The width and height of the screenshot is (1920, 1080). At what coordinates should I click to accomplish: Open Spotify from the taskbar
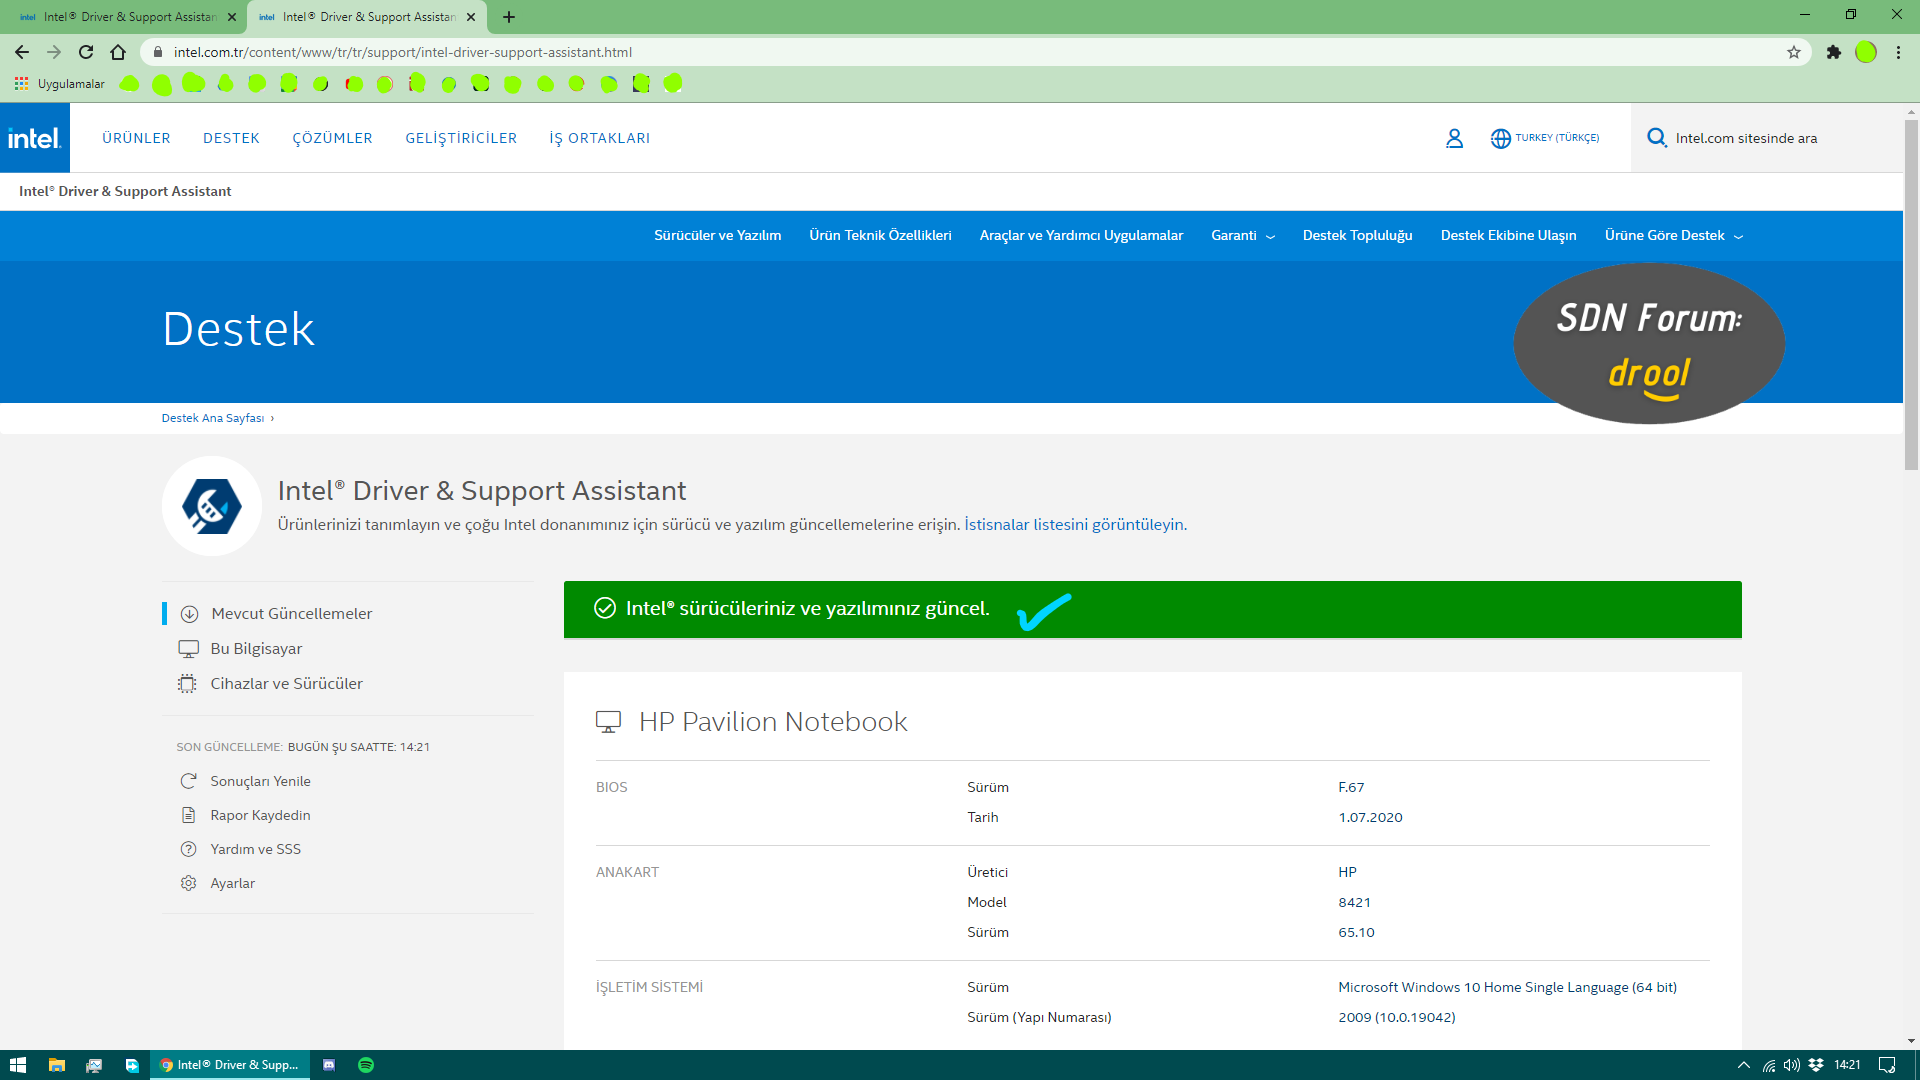click(366, 1065)
